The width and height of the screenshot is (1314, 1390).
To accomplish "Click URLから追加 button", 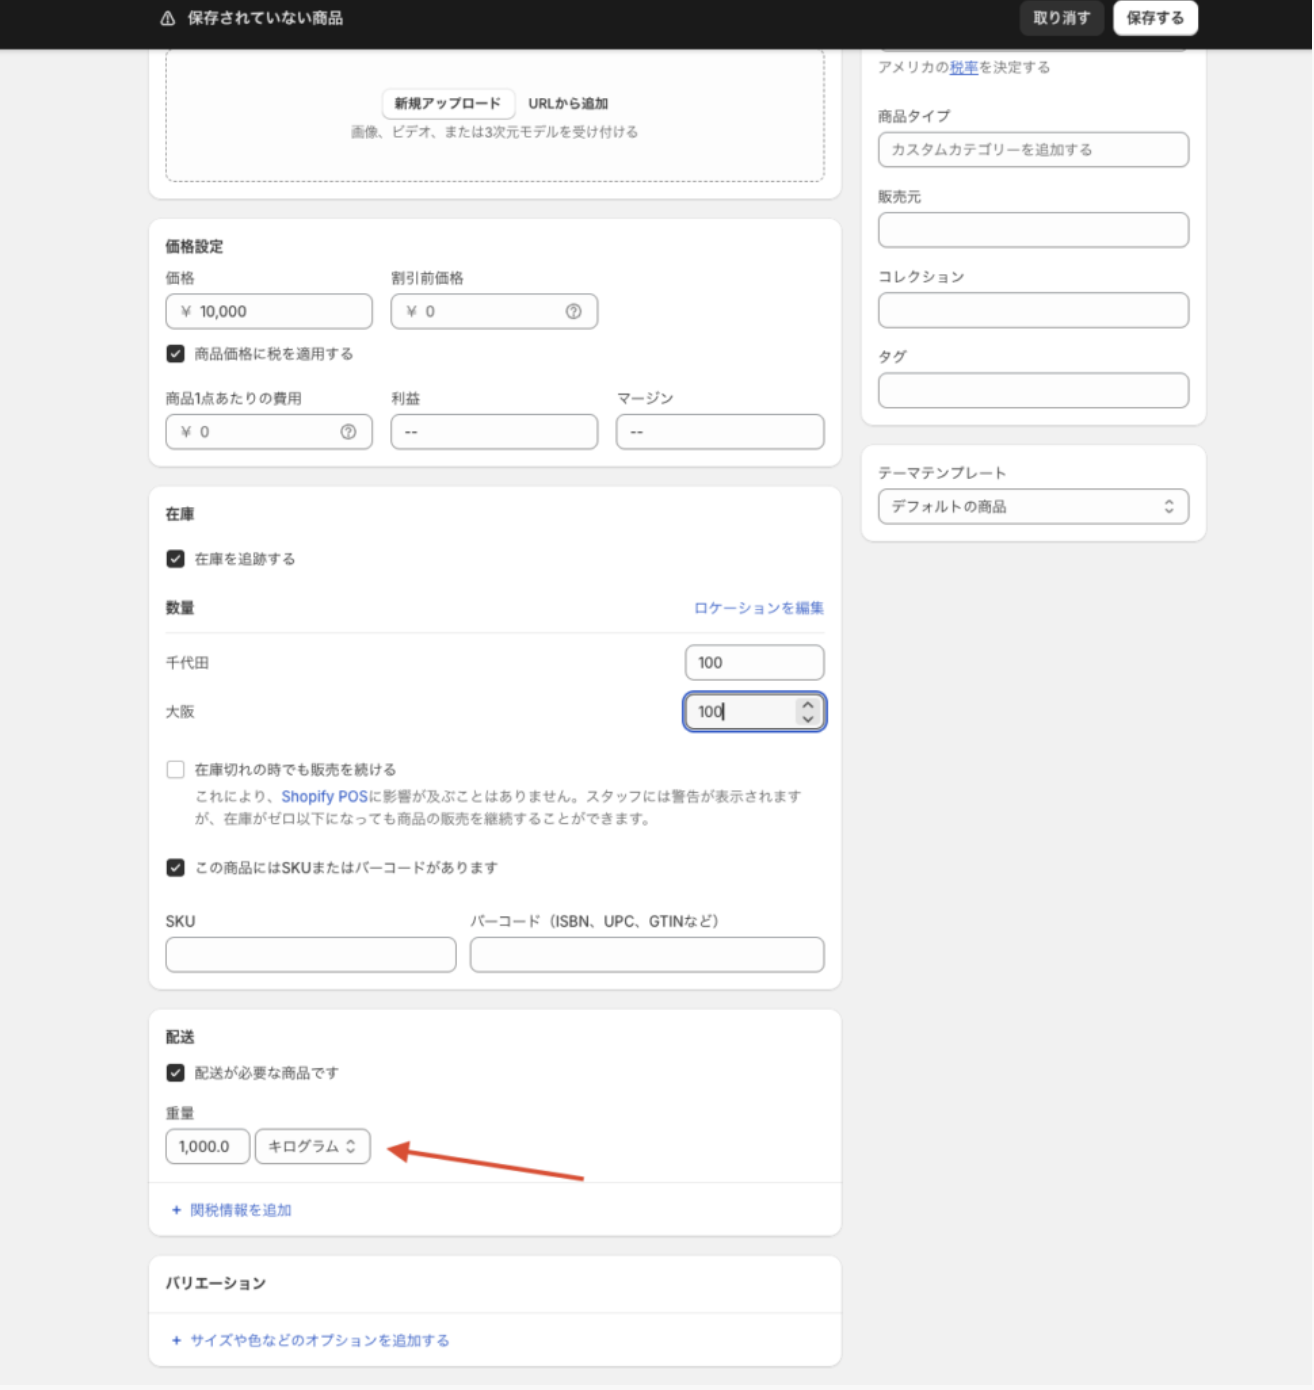I will pyautogui.click(x=568, y=103).
